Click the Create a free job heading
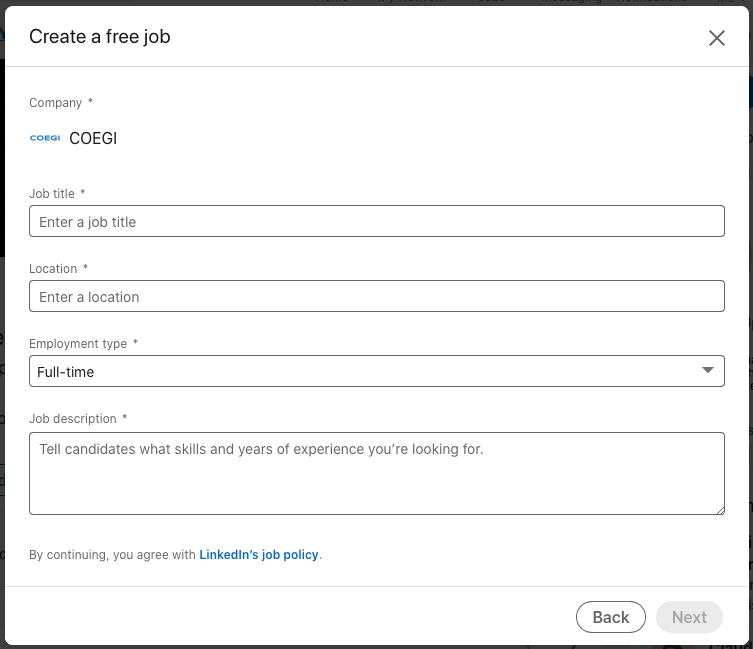Viewport: 753px width, 649px height. 100,37
